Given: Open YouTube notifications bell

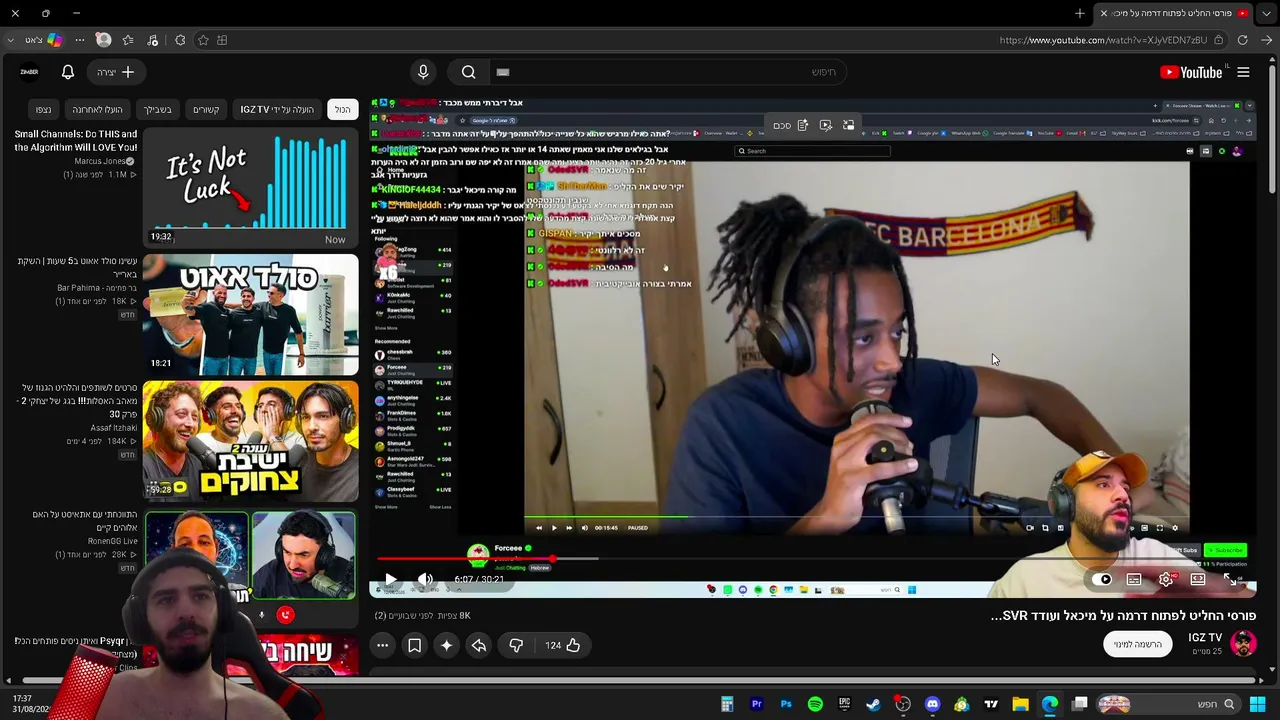Looking at the screenshot, I should pos(68,72).
